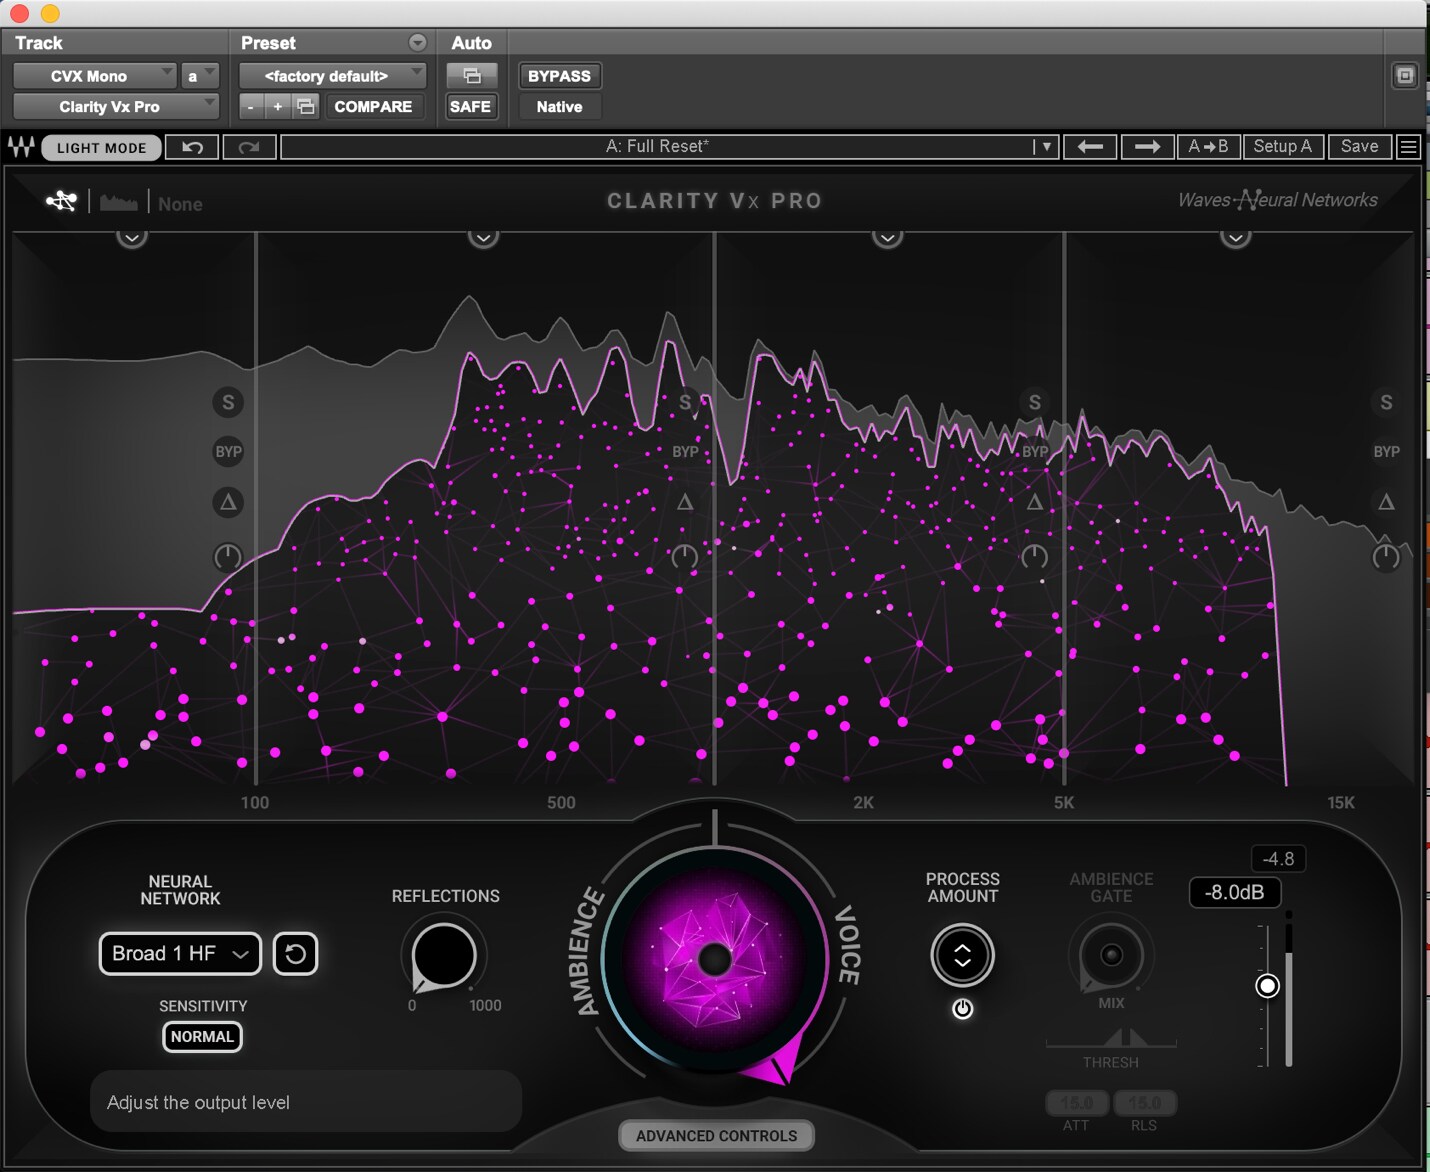1430x1172 pixels.
Task: Open ADVANCED CONTROLS panel
Action: click(716, 1136)
